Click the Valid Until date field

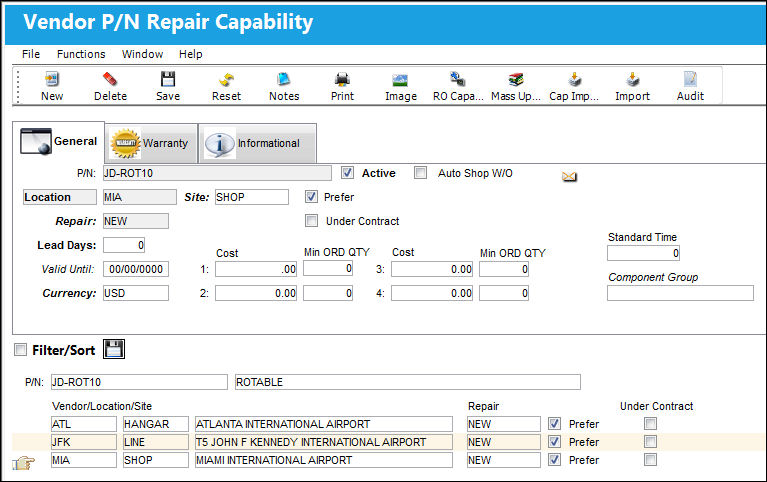pos(136,269)
